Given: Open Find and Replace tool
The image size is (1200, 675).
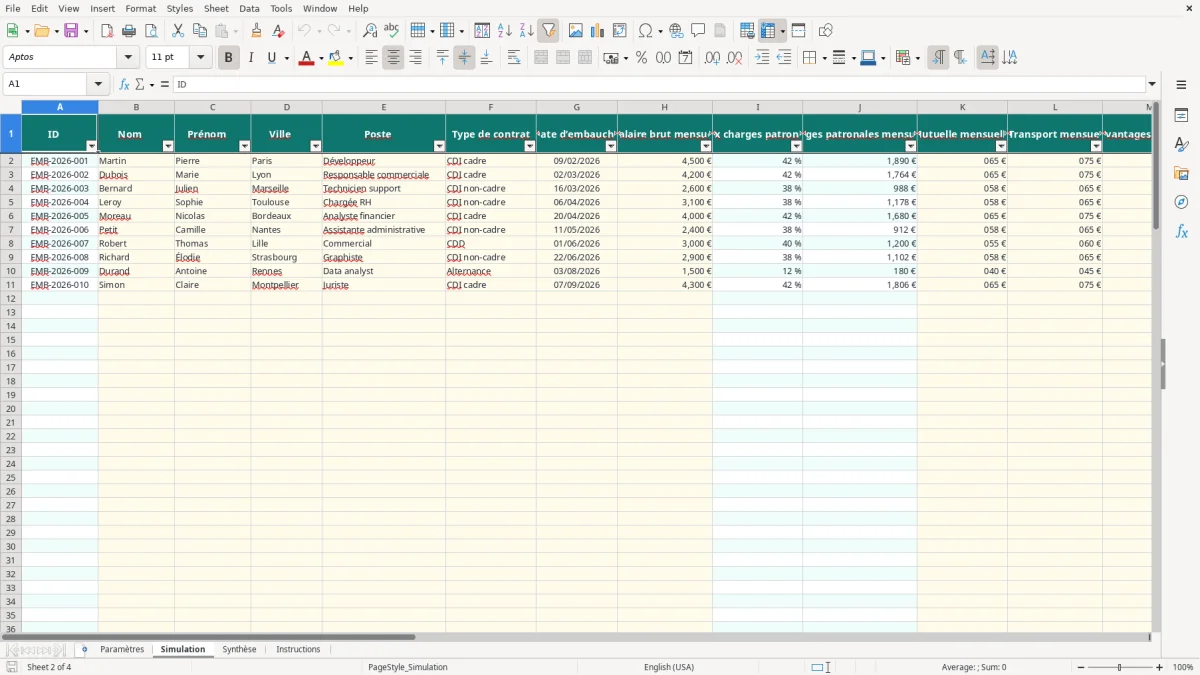Looking at the screenshot, I should 370,31.
